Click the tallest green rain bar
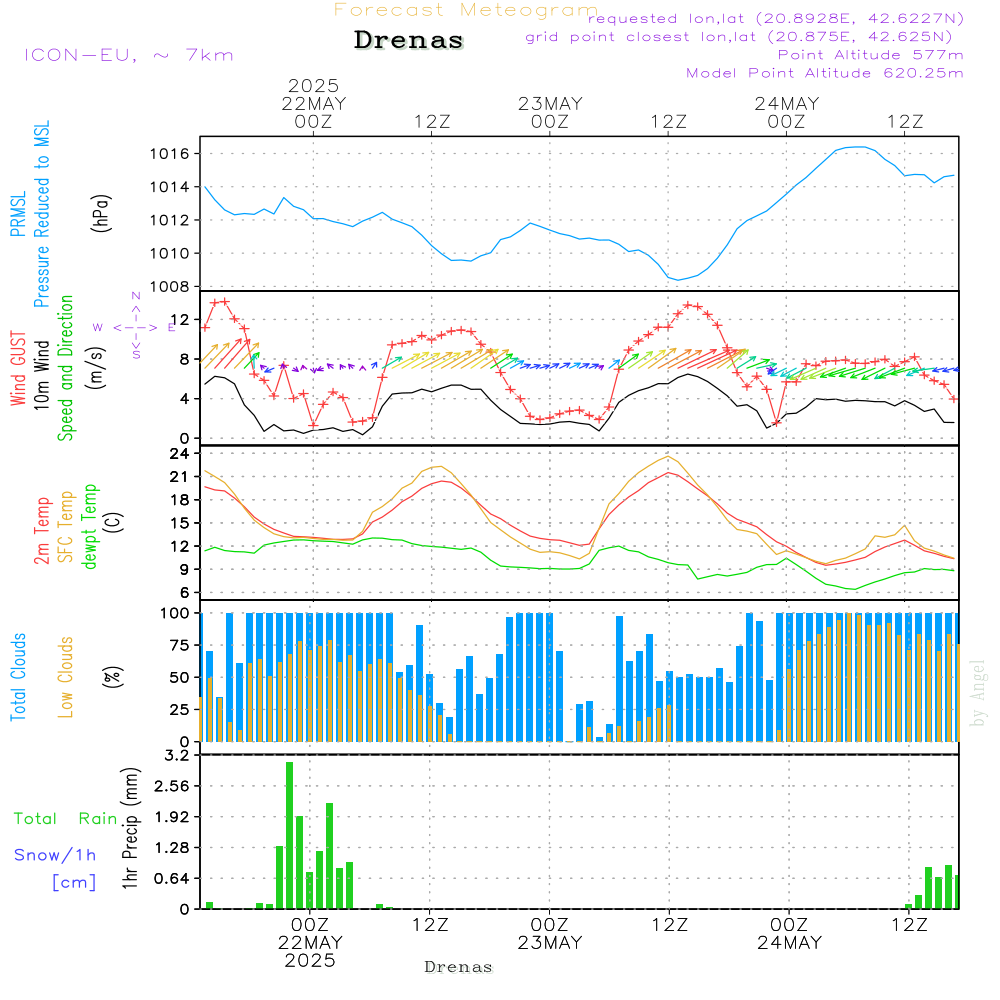 (289, 835)
